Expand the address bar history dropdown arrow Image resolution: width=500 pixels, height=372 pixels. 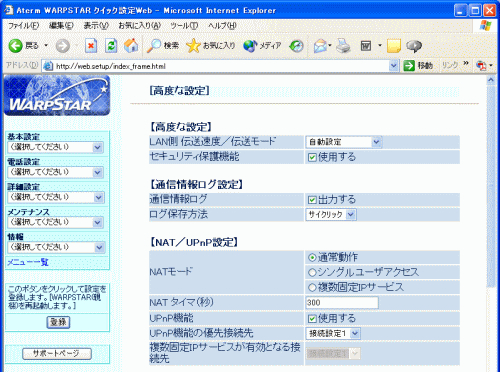(x=393, y=66)
